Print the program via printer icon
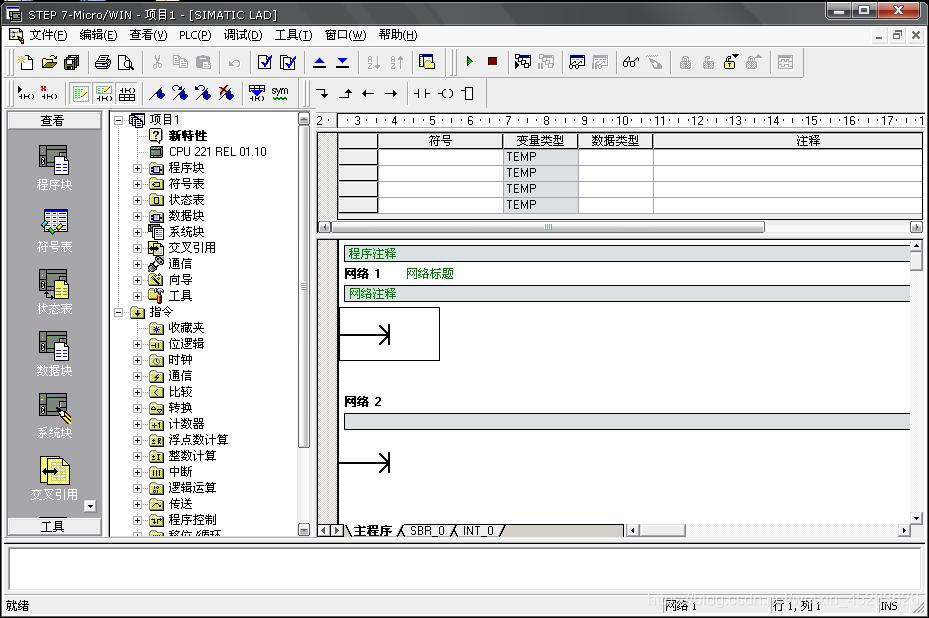 [x=102, y=62]
